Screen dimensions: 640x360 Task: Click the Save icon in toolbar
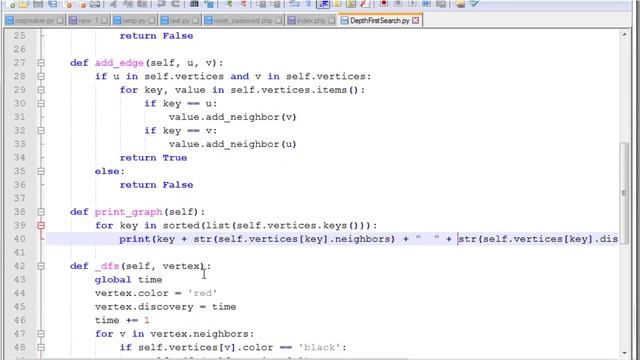(38, 4)
